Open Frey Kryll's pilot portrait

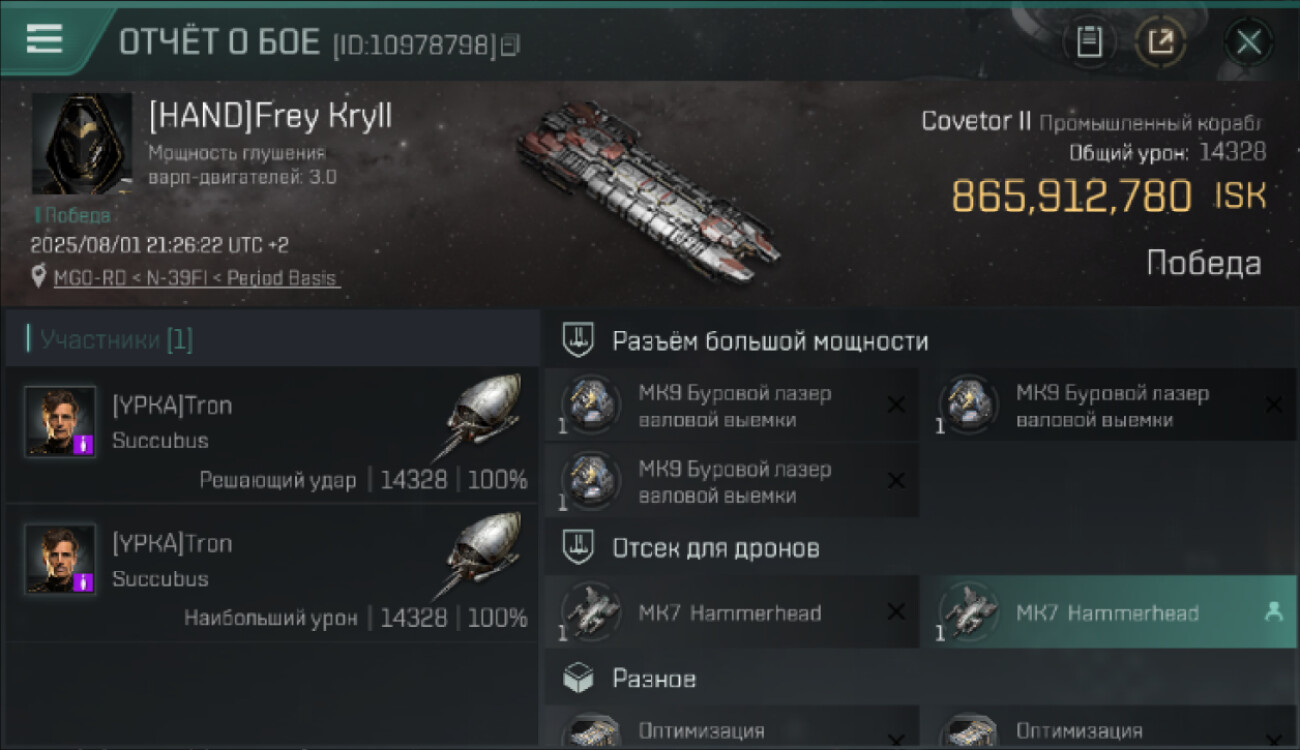pyautogui.click(x=81, y=144)
